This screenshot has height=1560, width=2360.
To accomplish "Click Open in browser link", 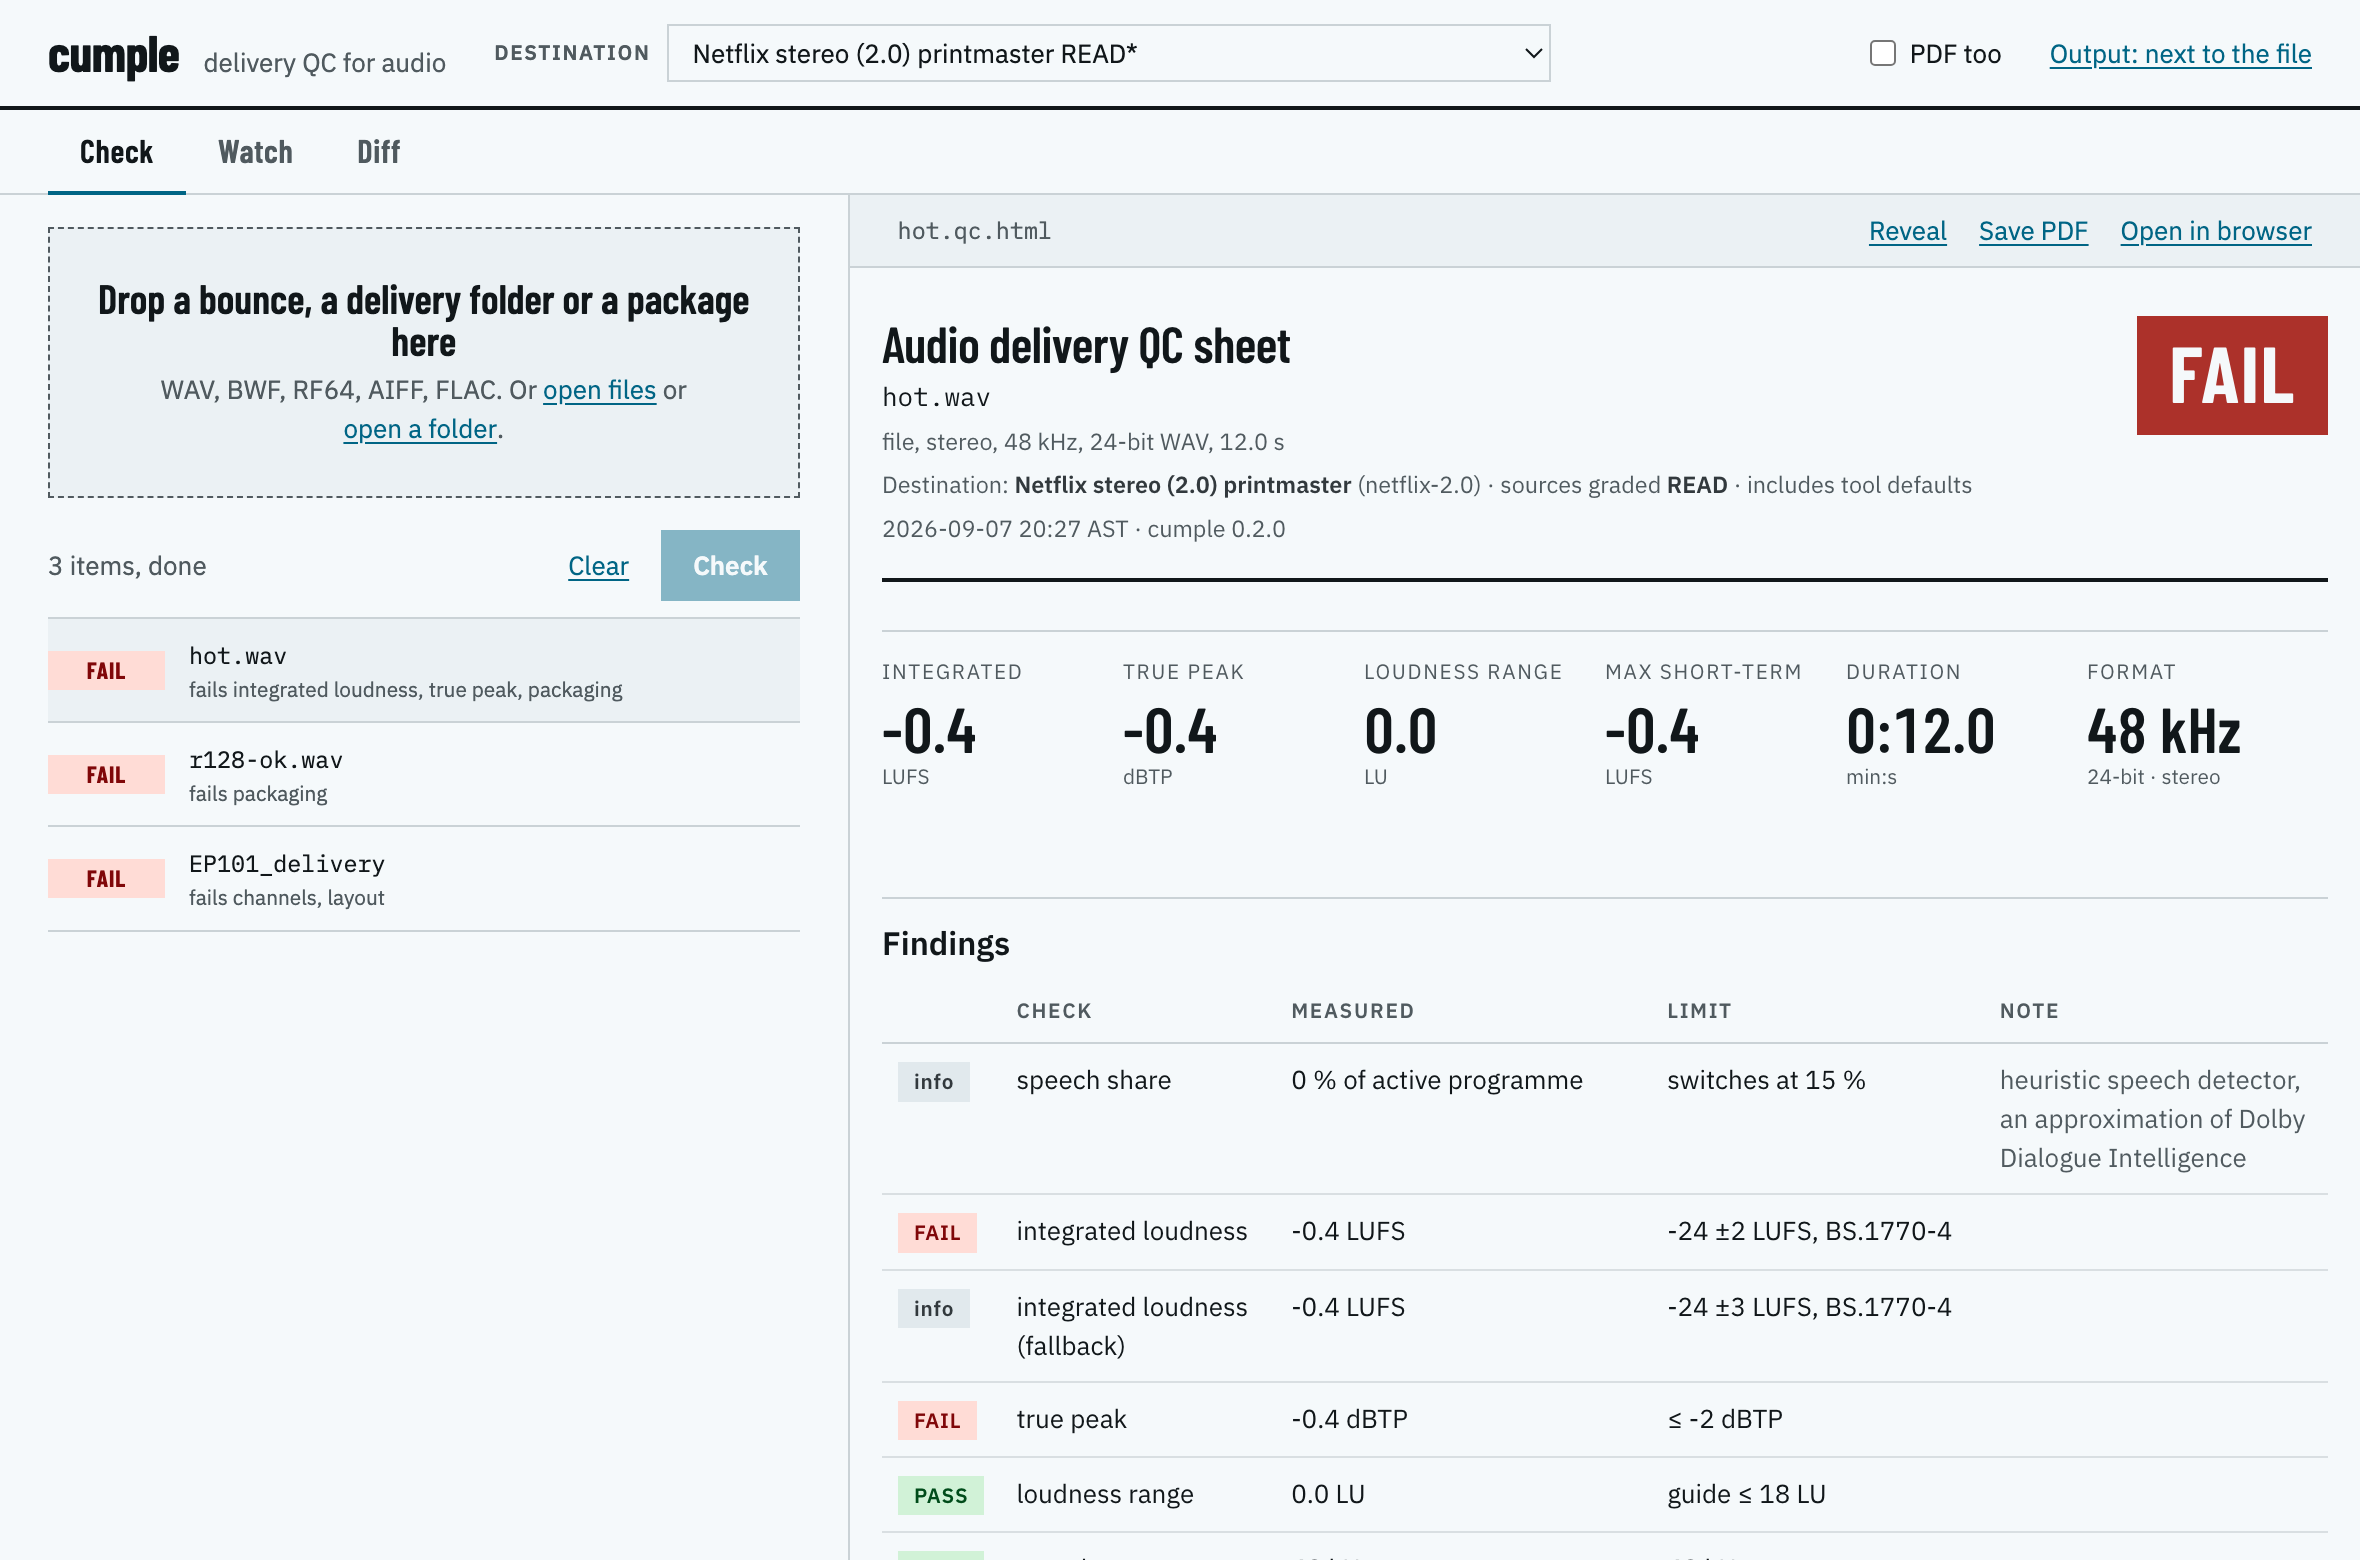I will click(x=2216, y=231).
